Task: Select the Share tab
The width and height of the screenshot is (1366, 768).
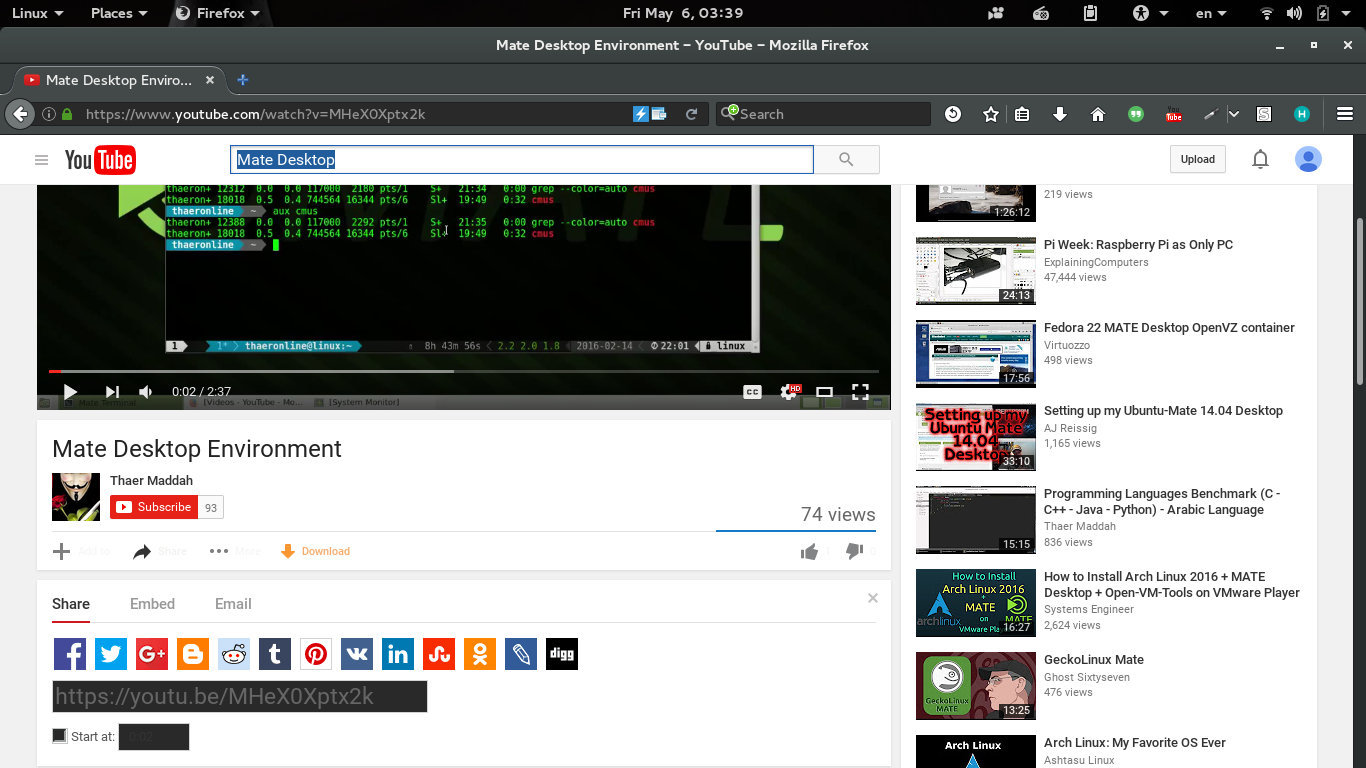Action: [x=71, y=604]
